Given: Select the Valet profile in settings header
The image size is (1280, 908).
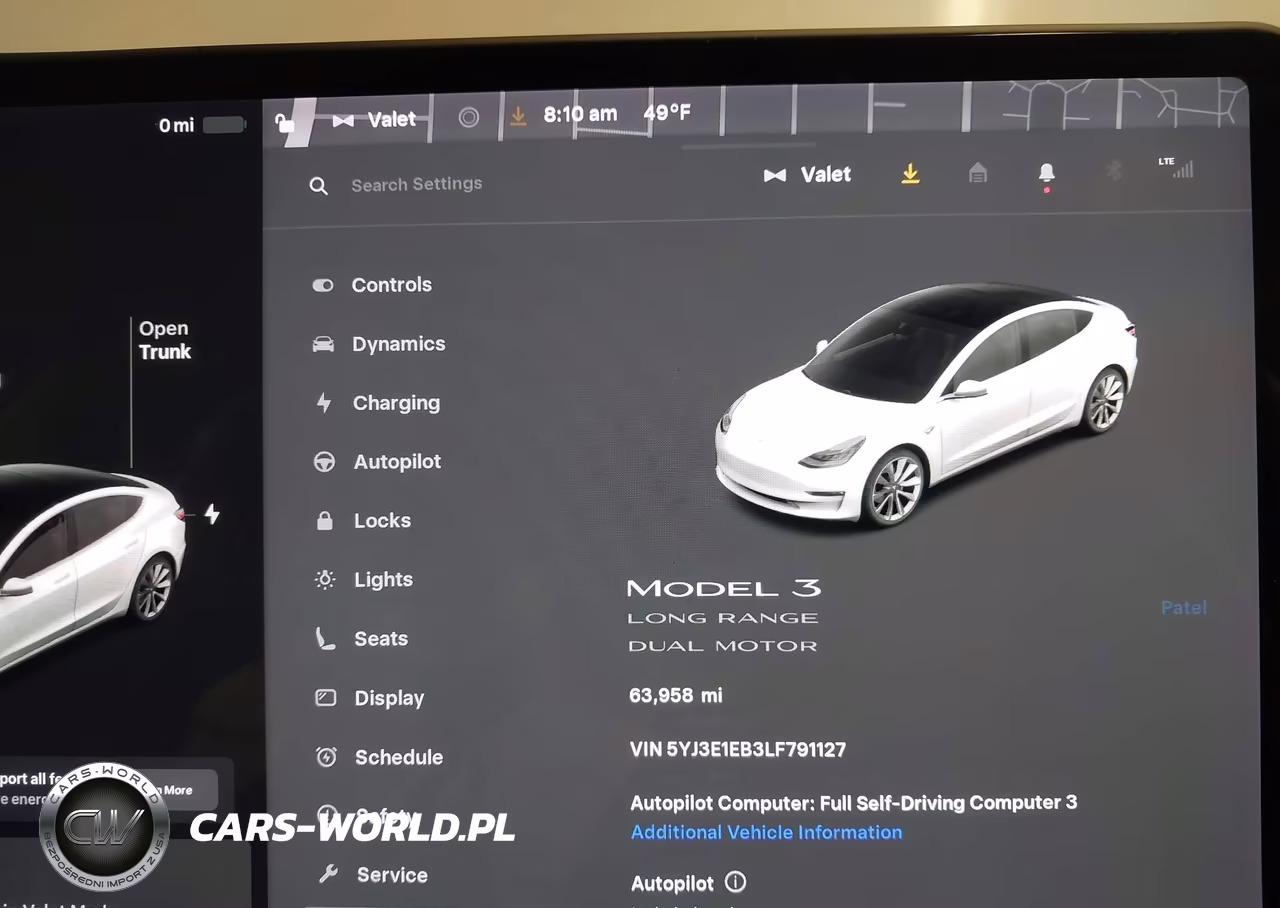Looking at the screenshot, I should click(x=808, y=175).
